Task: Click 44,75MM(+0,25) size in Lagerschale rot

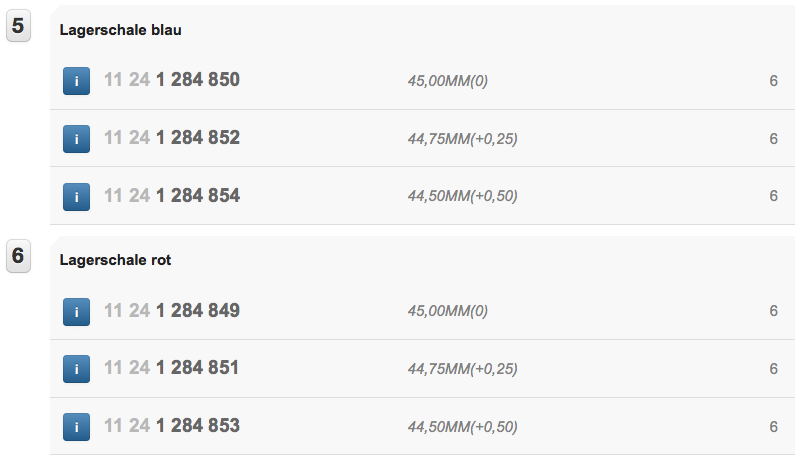Action: tap(462, 369)
